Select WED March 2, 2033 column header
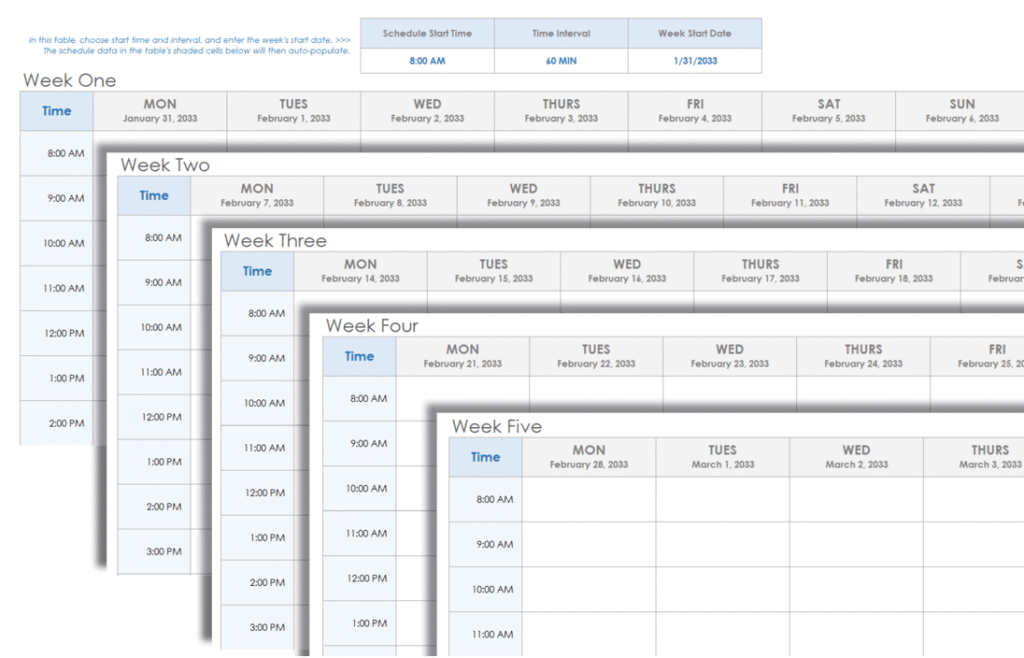This screenshot has width=1024, height=658. click(856, 457)
